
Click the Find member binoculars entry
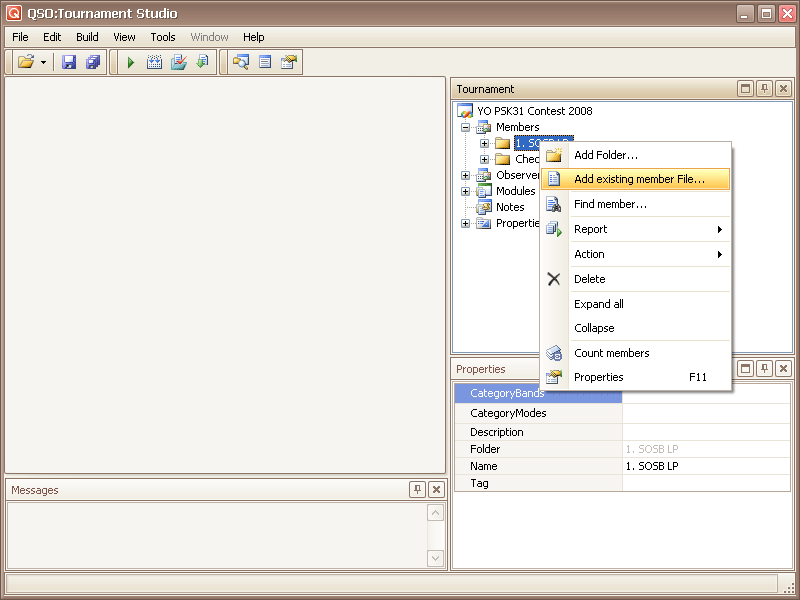tap(610, 204)
